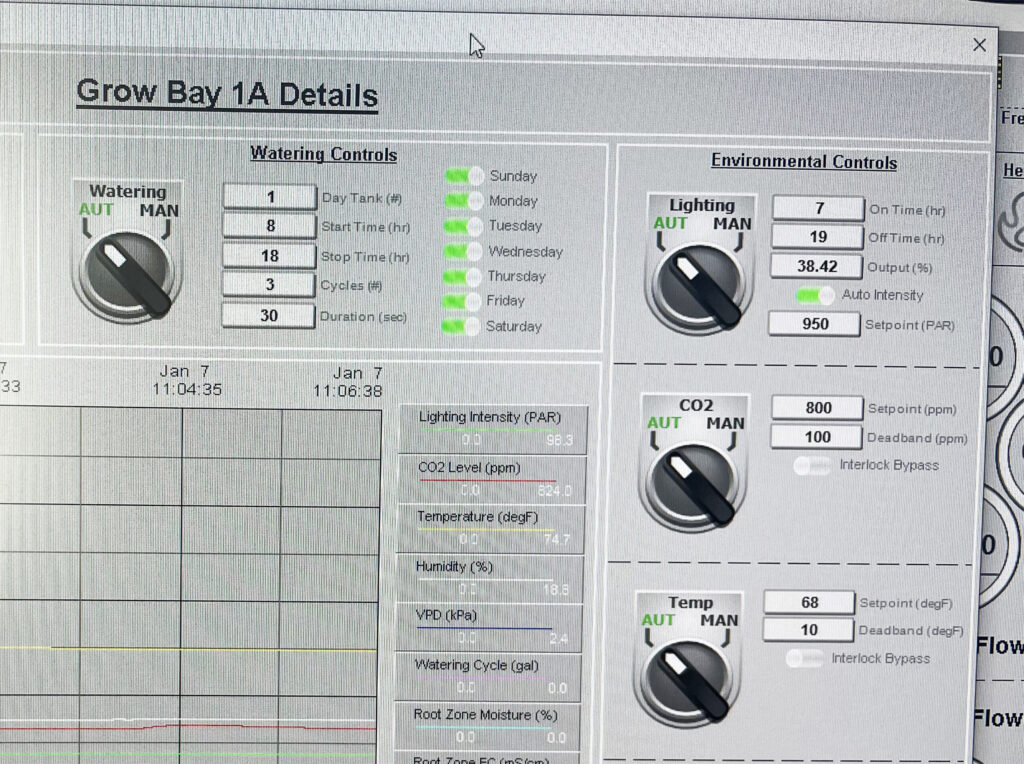Turn the Temp AUT/MAN selector knob
This screenshot has width=1024, height=764.
(x=688, y=676)
